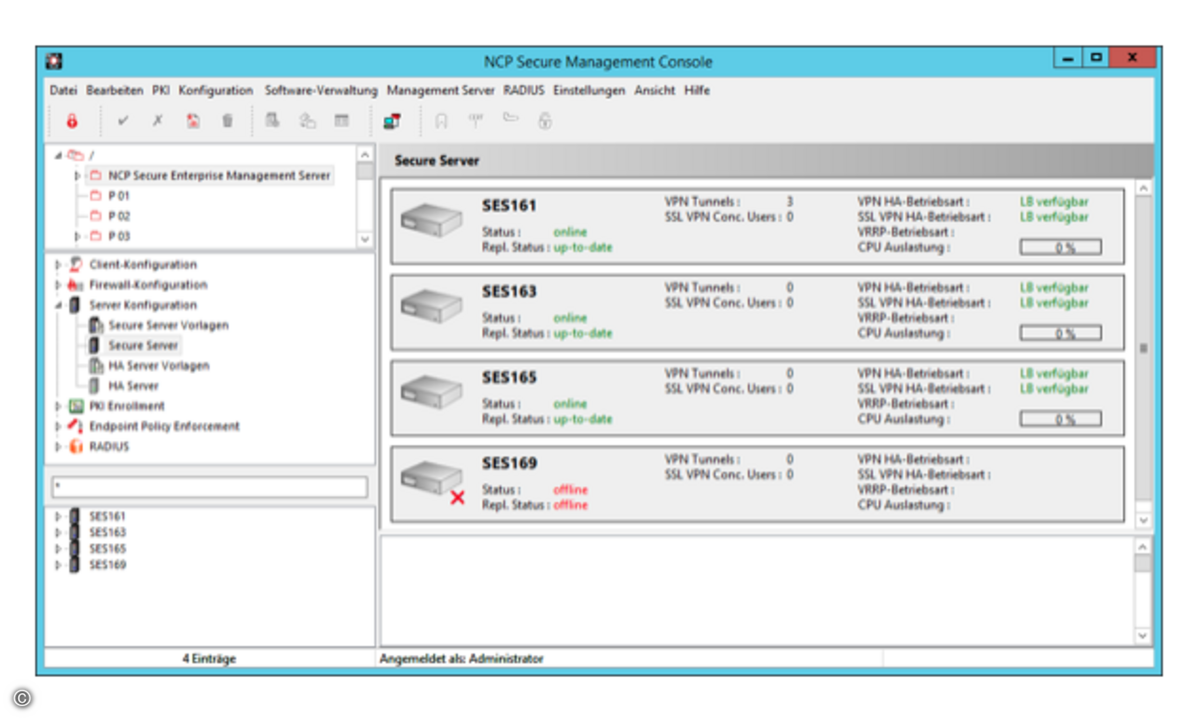Open the Software-Verwaltung menu
This screenshot has height=720, width=1200.
[x=321, y=90]
